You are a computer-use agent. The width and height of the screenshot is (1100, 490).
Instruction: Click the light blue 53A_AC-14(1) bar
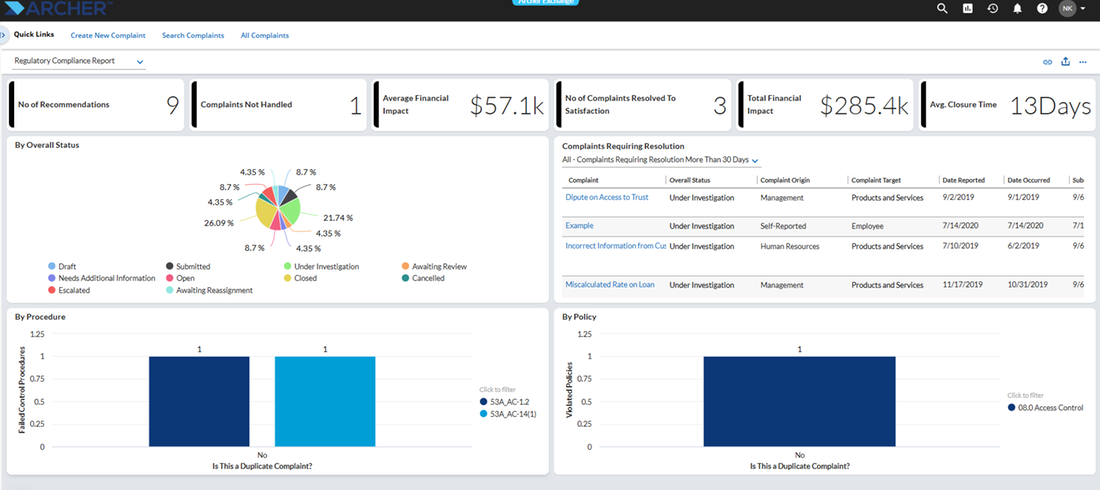pyautogui.click(x=325, y=402)
